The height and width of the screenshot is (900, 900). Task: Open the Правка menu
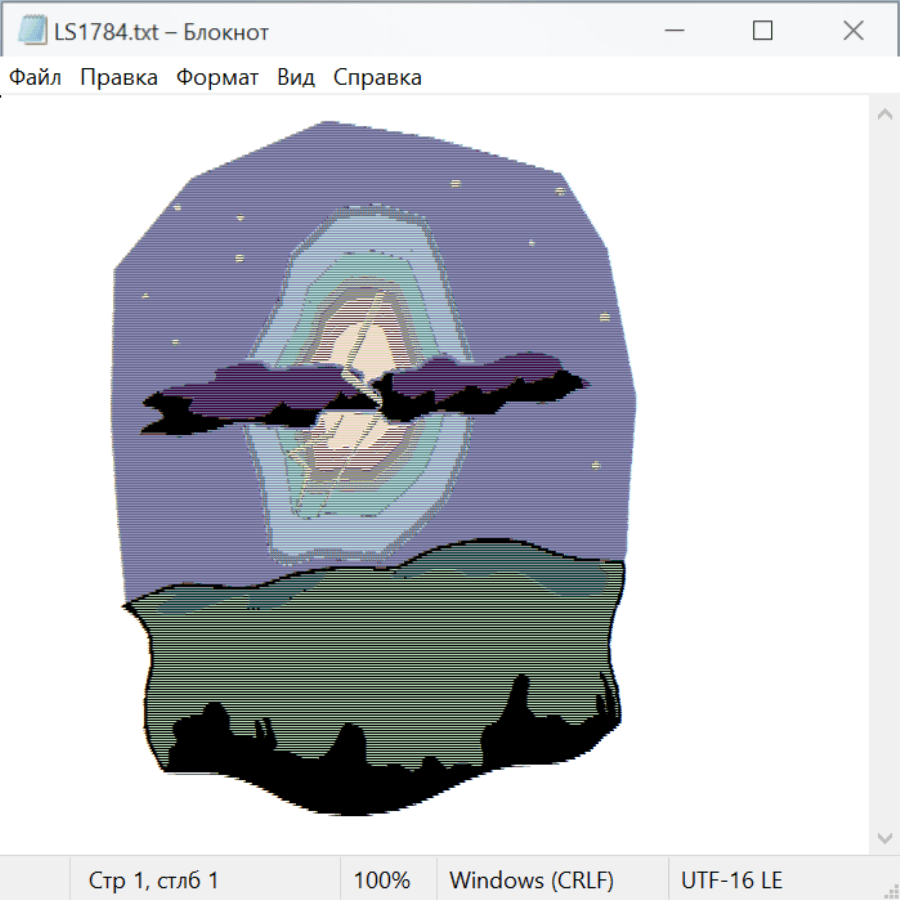coord(119,78)
